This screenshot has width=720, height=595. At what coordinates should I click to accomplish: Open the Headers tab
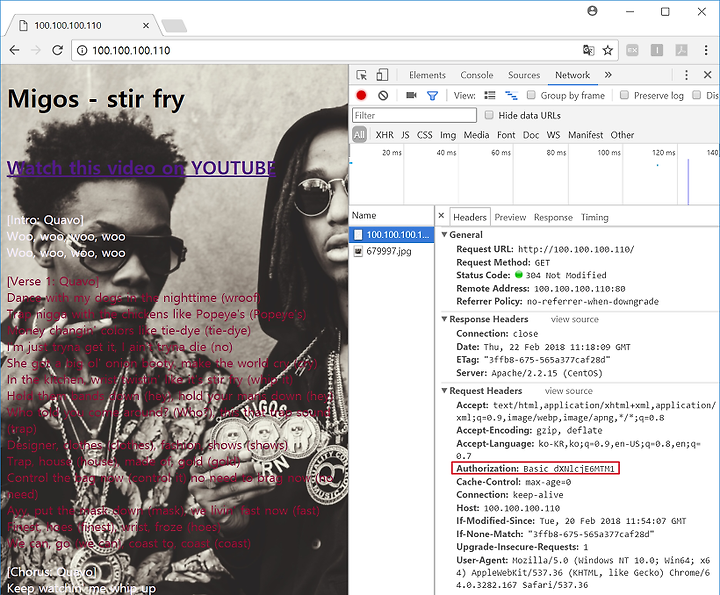coord(470,217)
